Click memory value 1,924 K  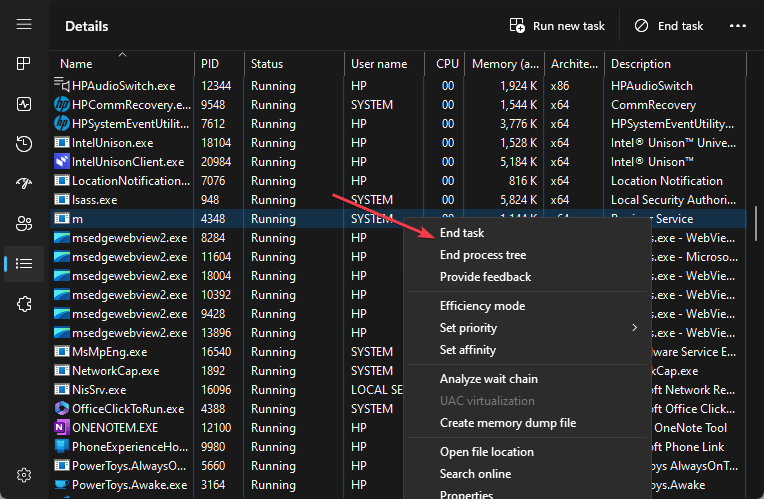click(518, 86)
